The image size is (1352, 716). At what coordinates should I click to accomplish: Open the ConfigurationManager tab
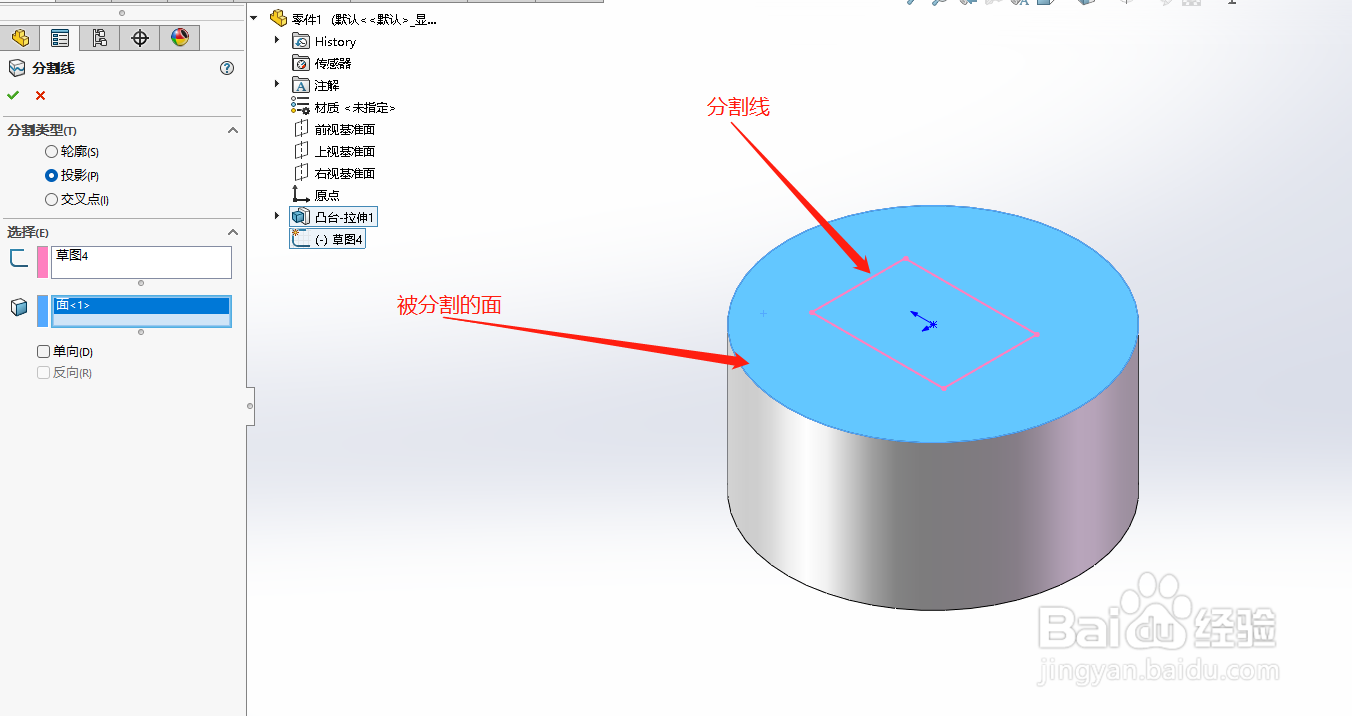point(100,38)
